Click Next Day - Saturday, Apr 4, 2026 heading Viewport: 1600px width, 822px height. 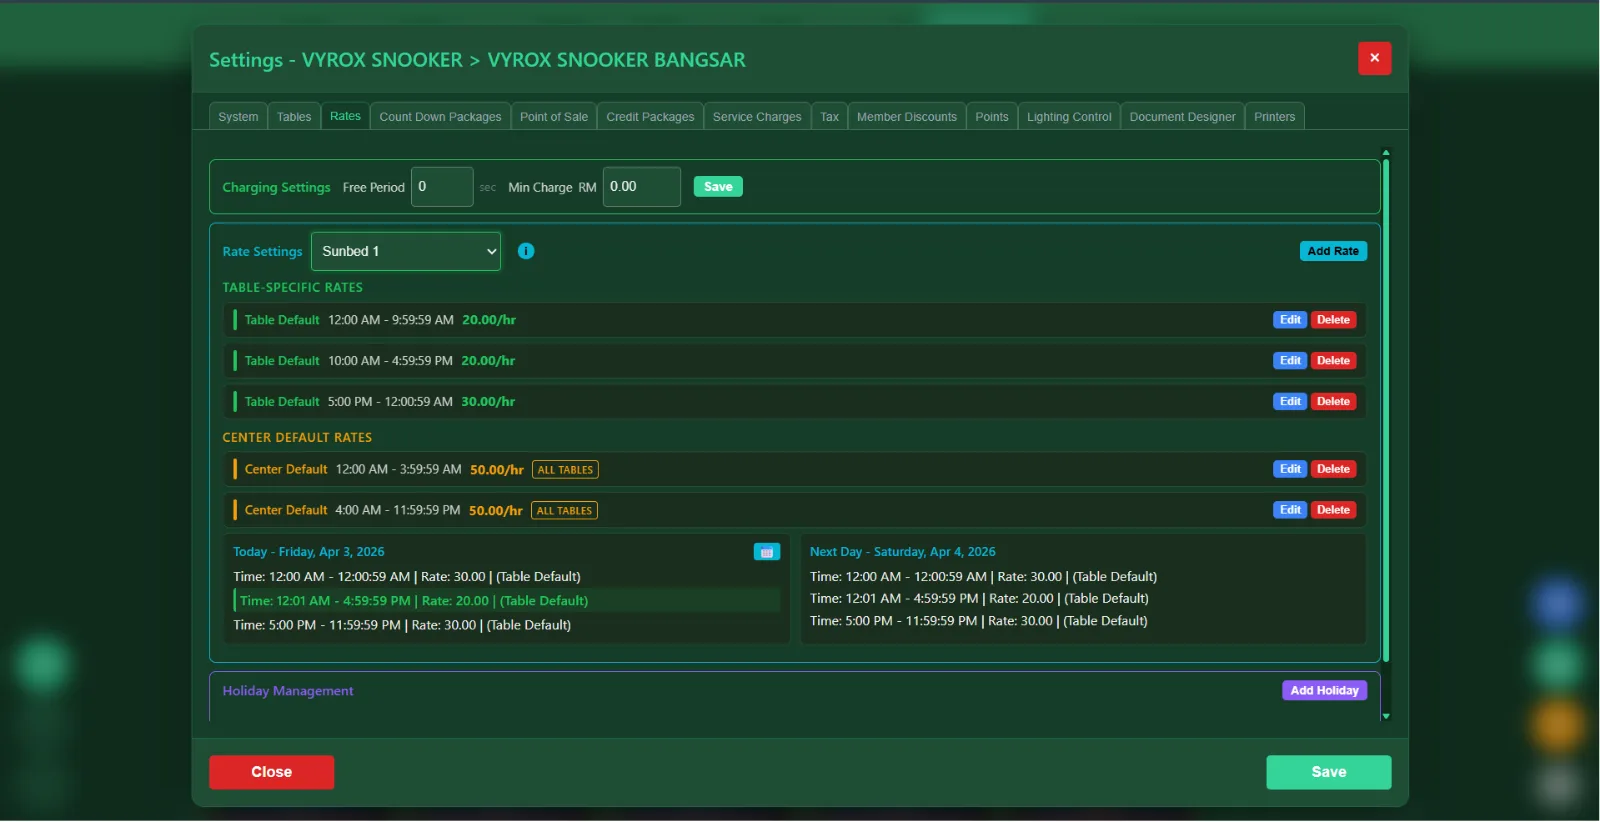[x=903, y=552]
